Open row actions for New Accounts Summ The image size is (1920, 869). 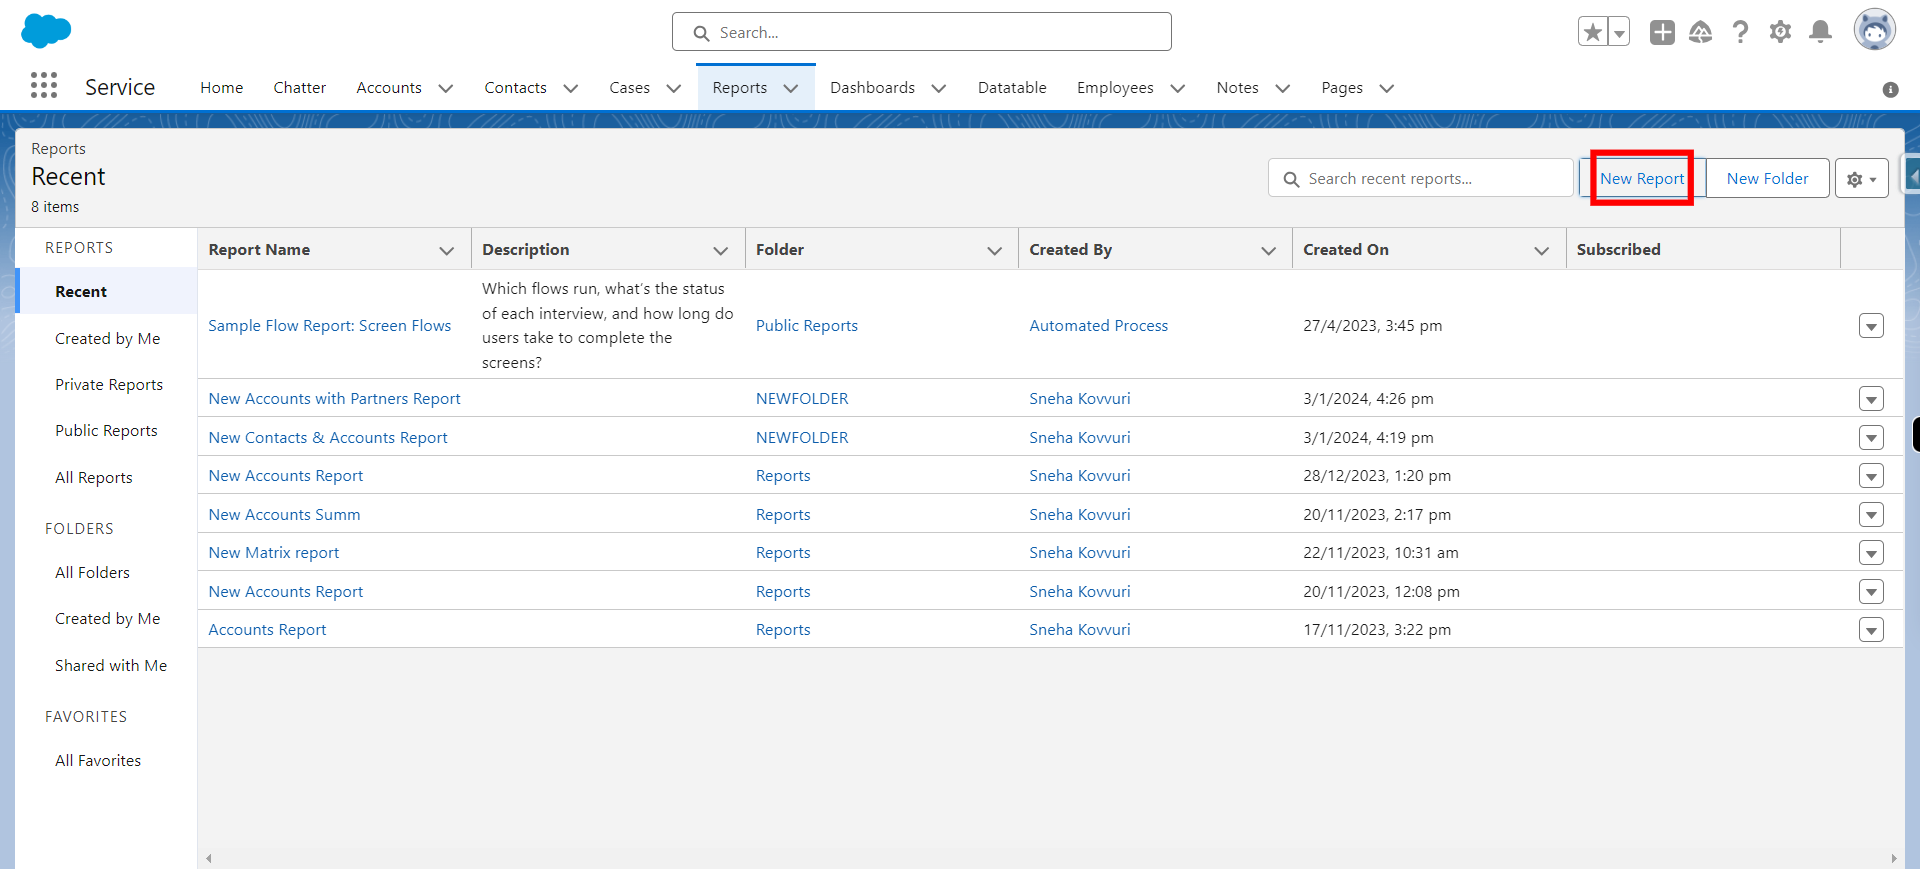tap(1871, 515)
